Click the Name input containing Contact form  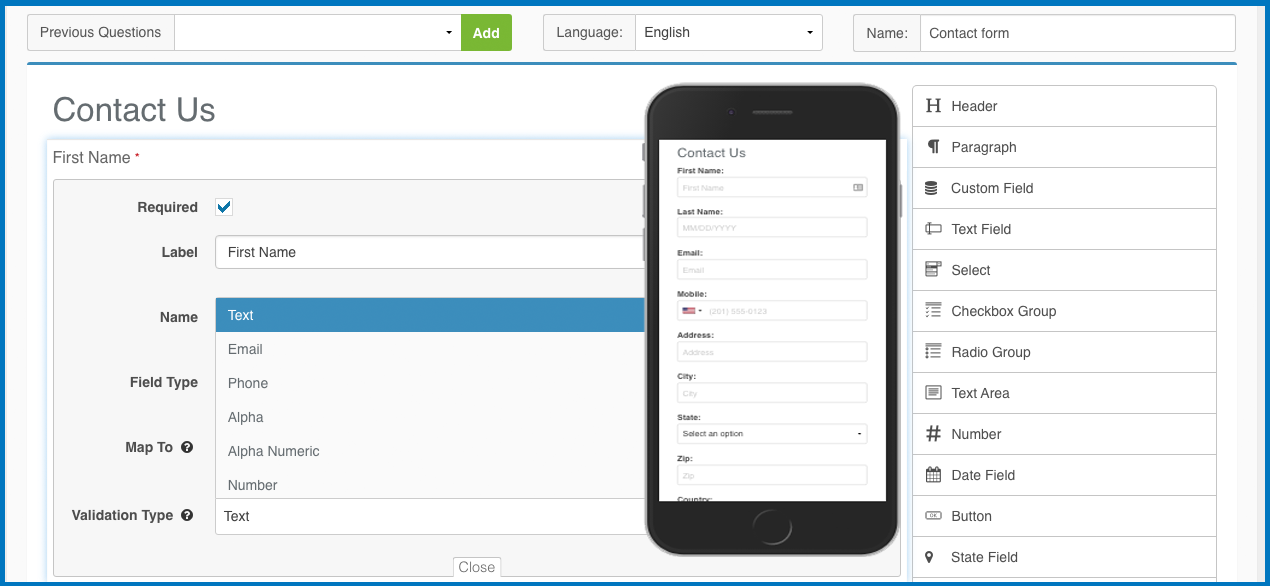coord(1077,32)
